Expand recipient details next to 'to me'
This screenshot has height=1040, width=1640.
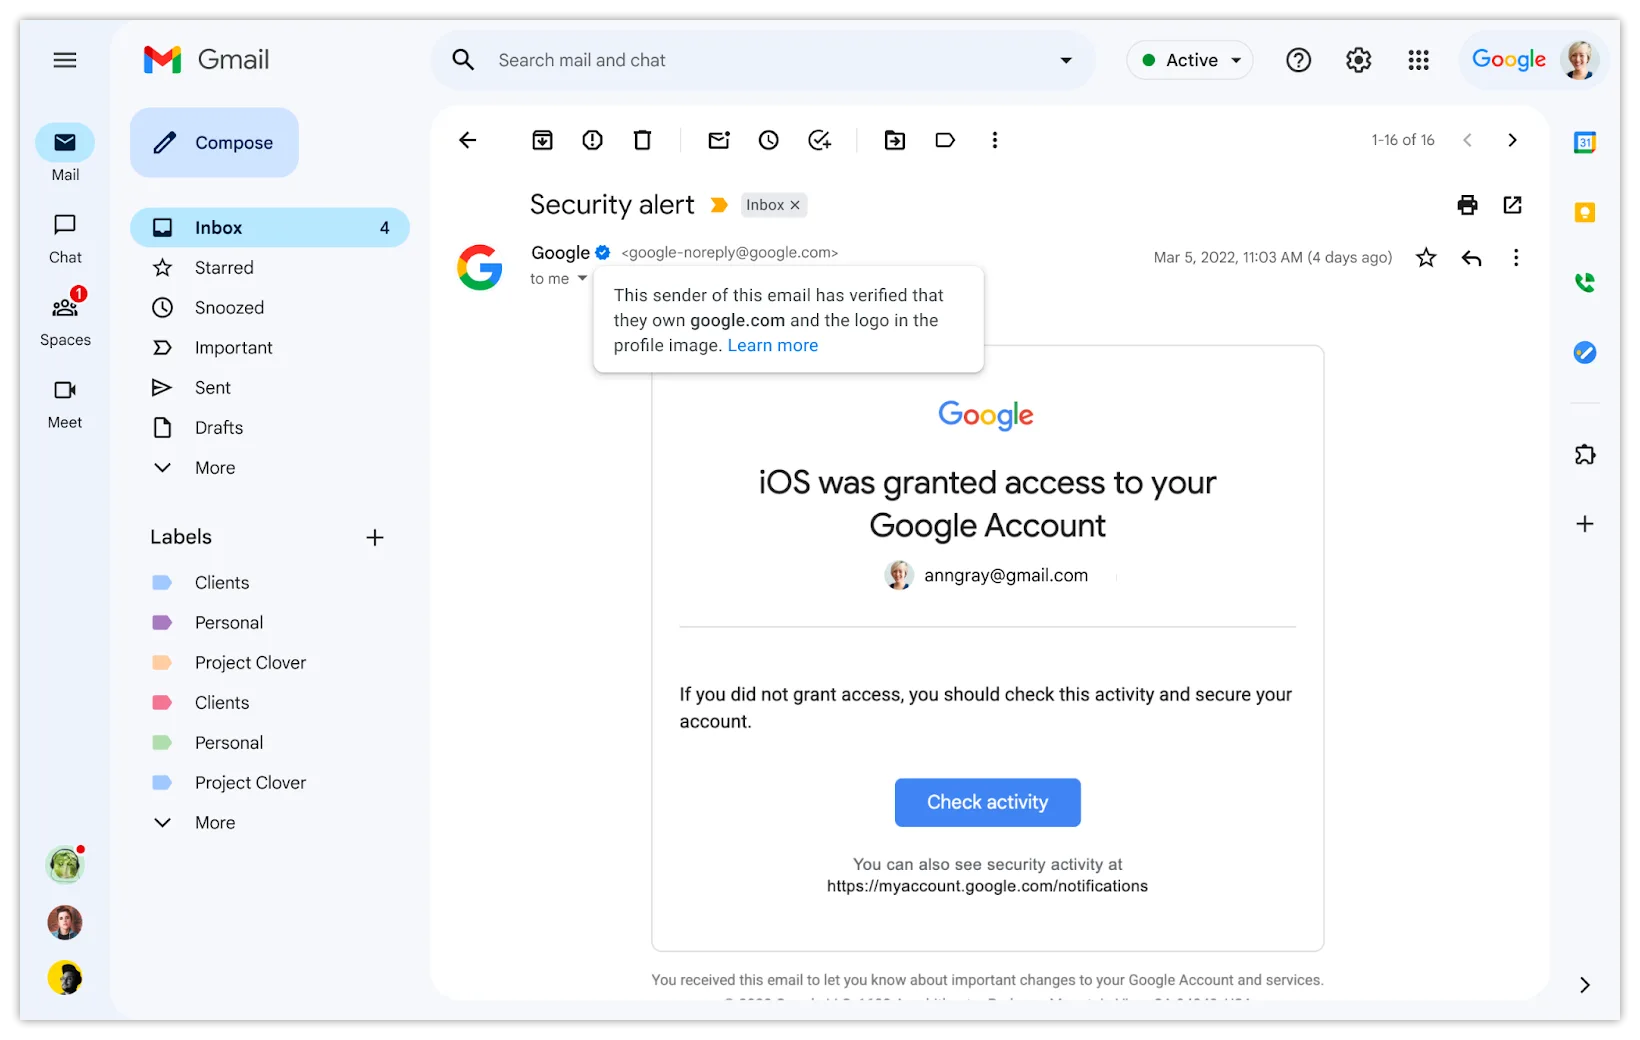tap(582, 279)
